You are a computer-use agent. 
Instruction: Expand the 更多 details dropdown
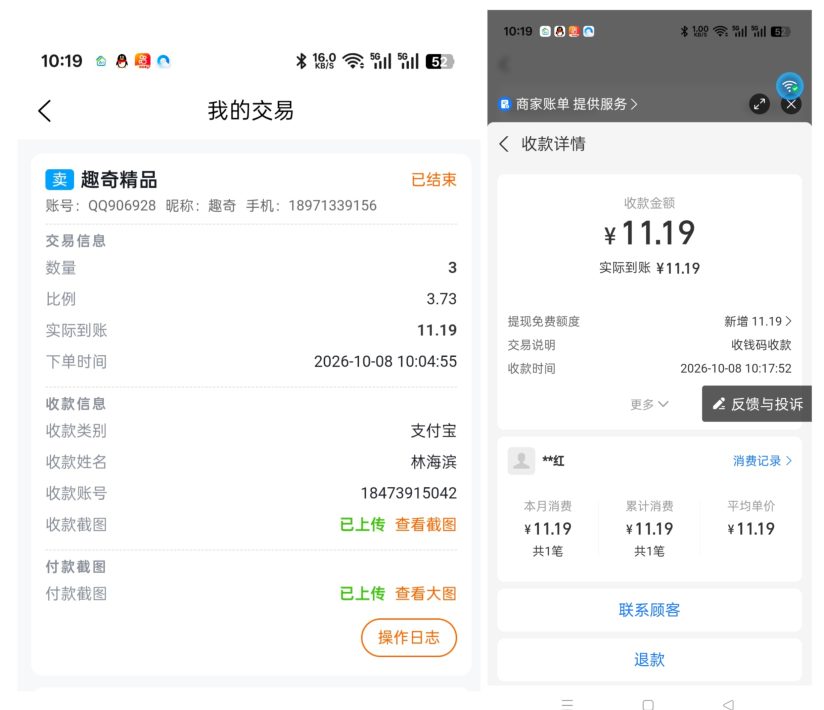(649, 404)
